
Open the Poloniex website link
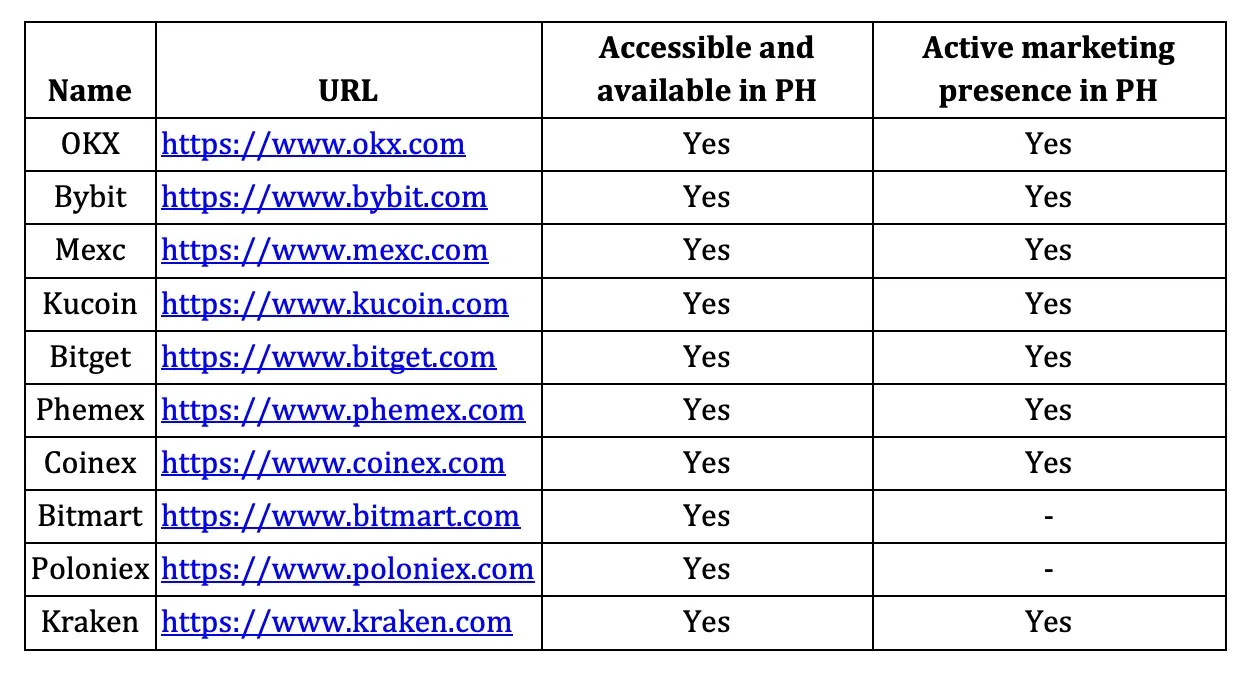[347, 568]
